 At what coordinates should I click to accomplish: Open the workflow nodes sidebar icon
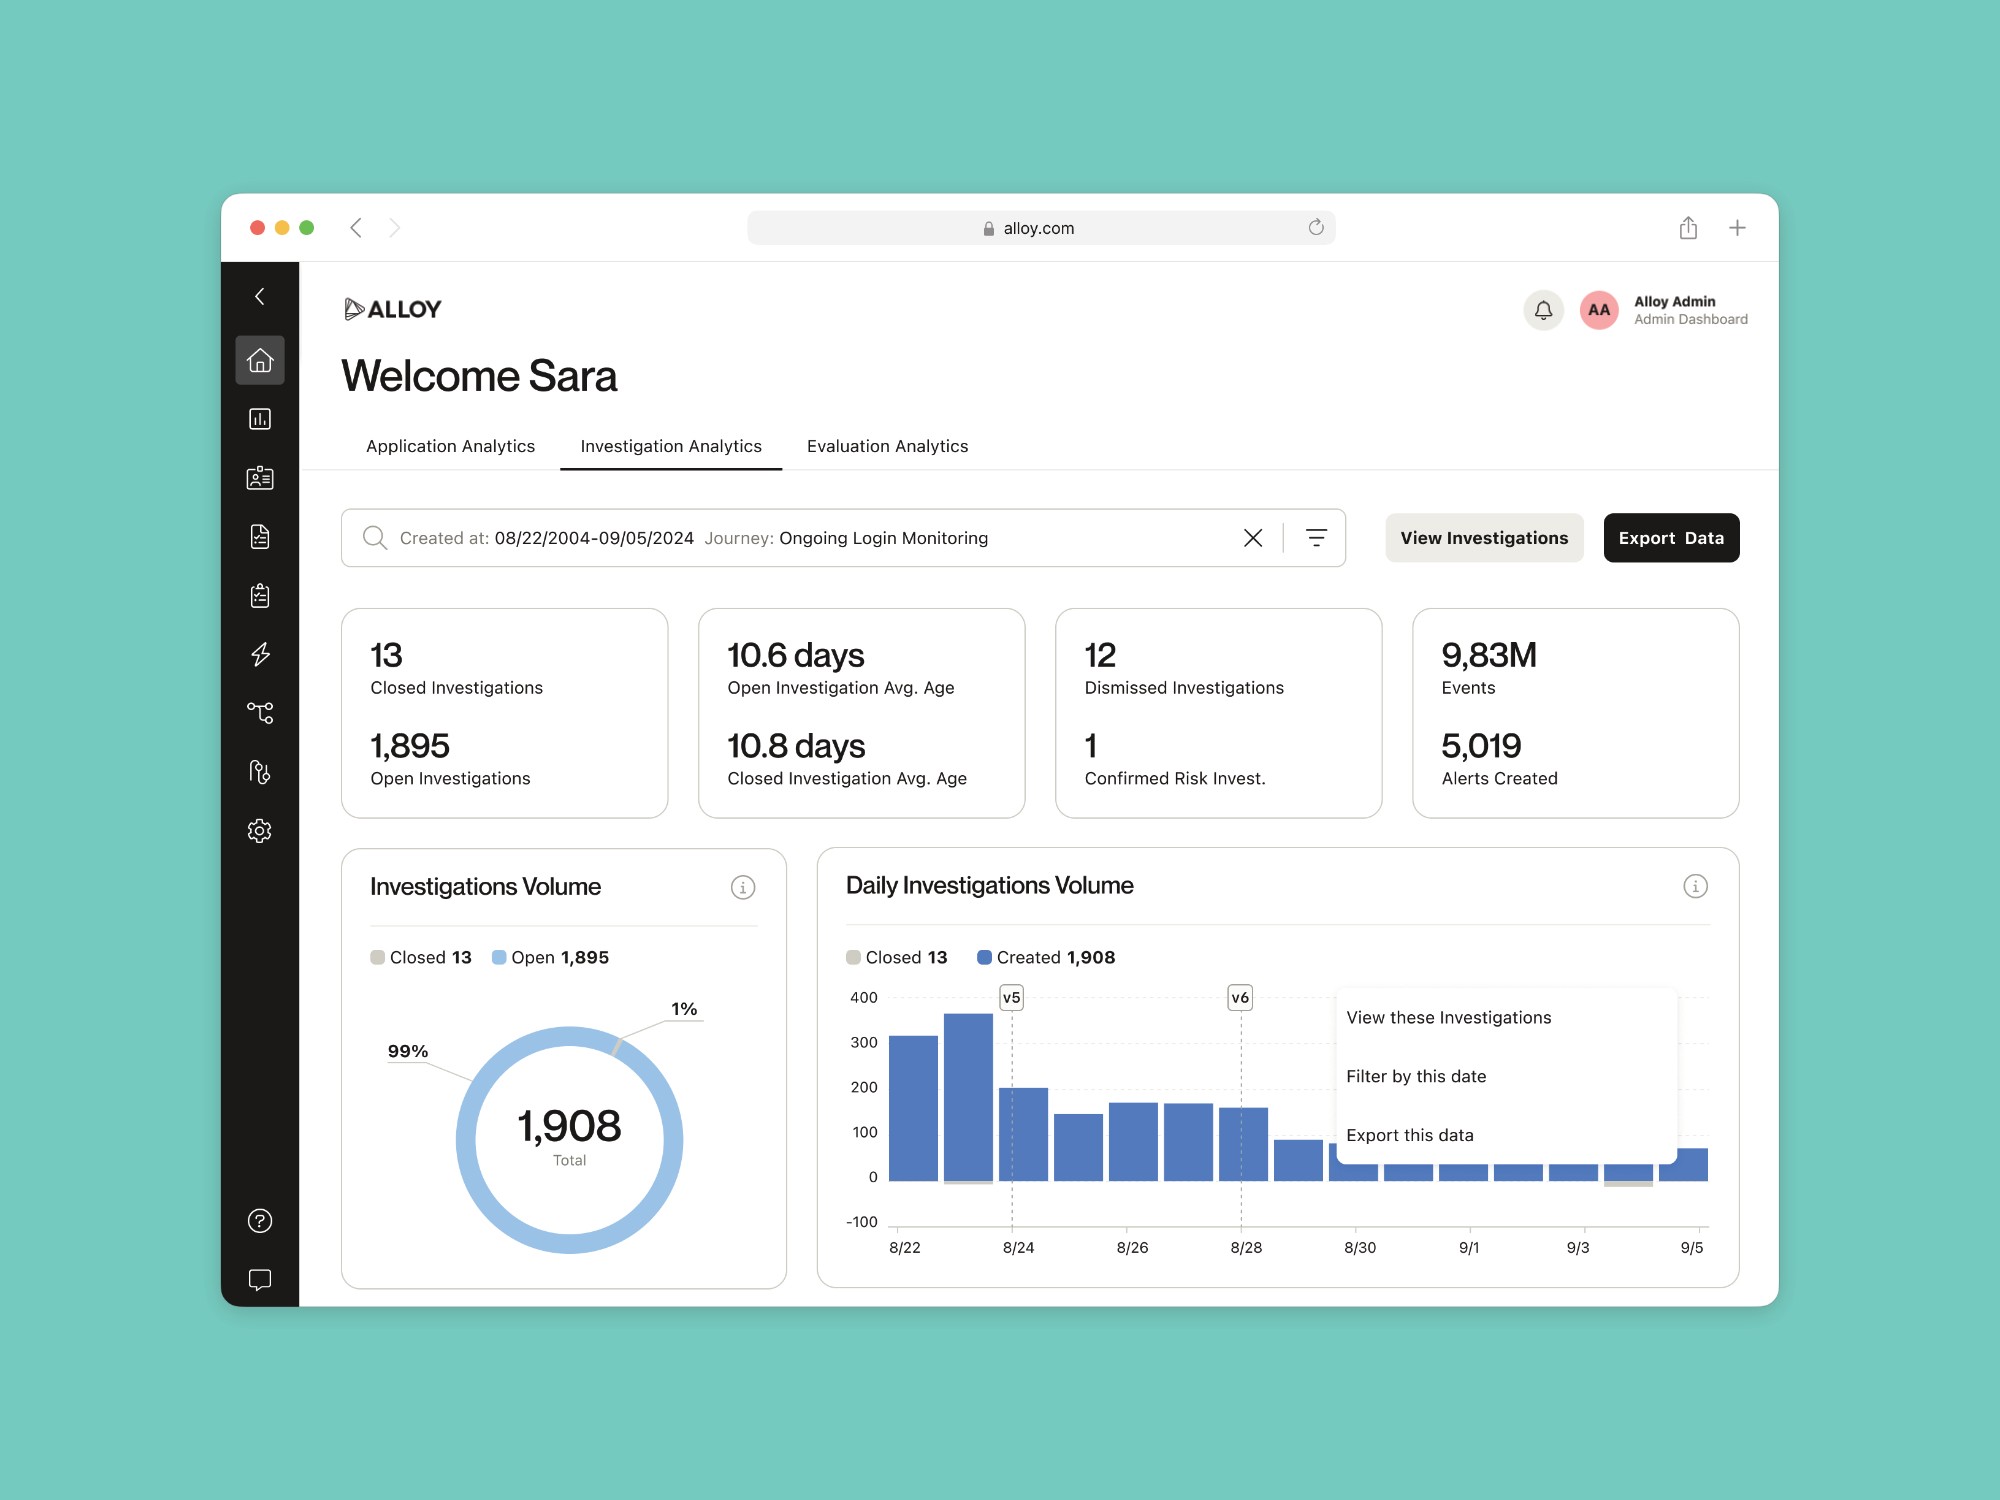coord(260,713)
